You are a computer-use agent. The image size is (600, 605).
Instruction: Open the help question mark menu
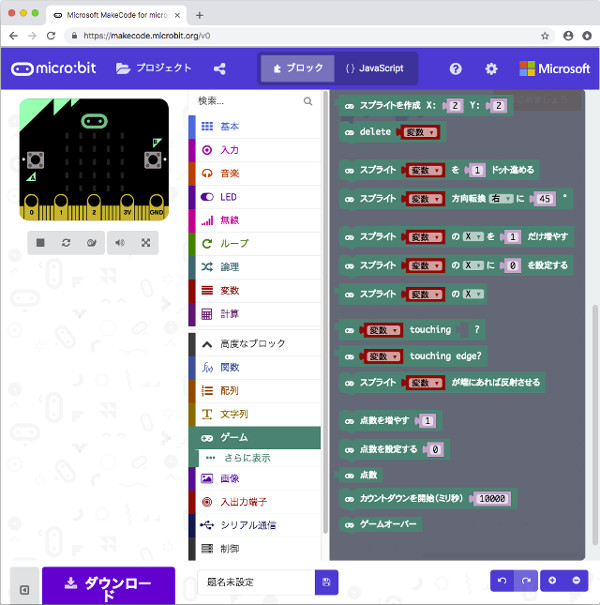[x=456, y=69]
